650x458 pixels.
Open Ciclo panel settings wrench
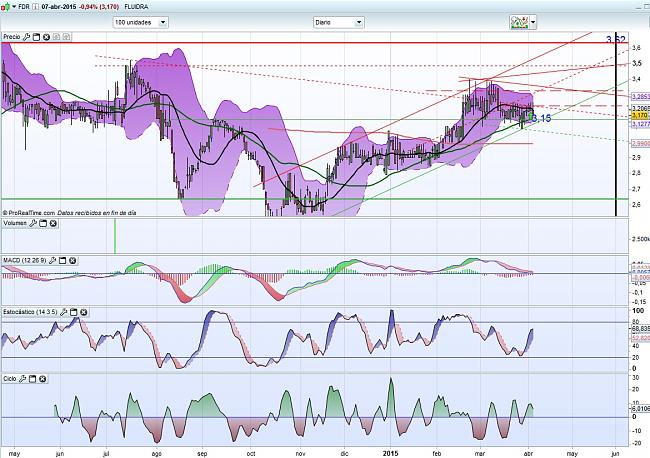[x=22, y=379]
